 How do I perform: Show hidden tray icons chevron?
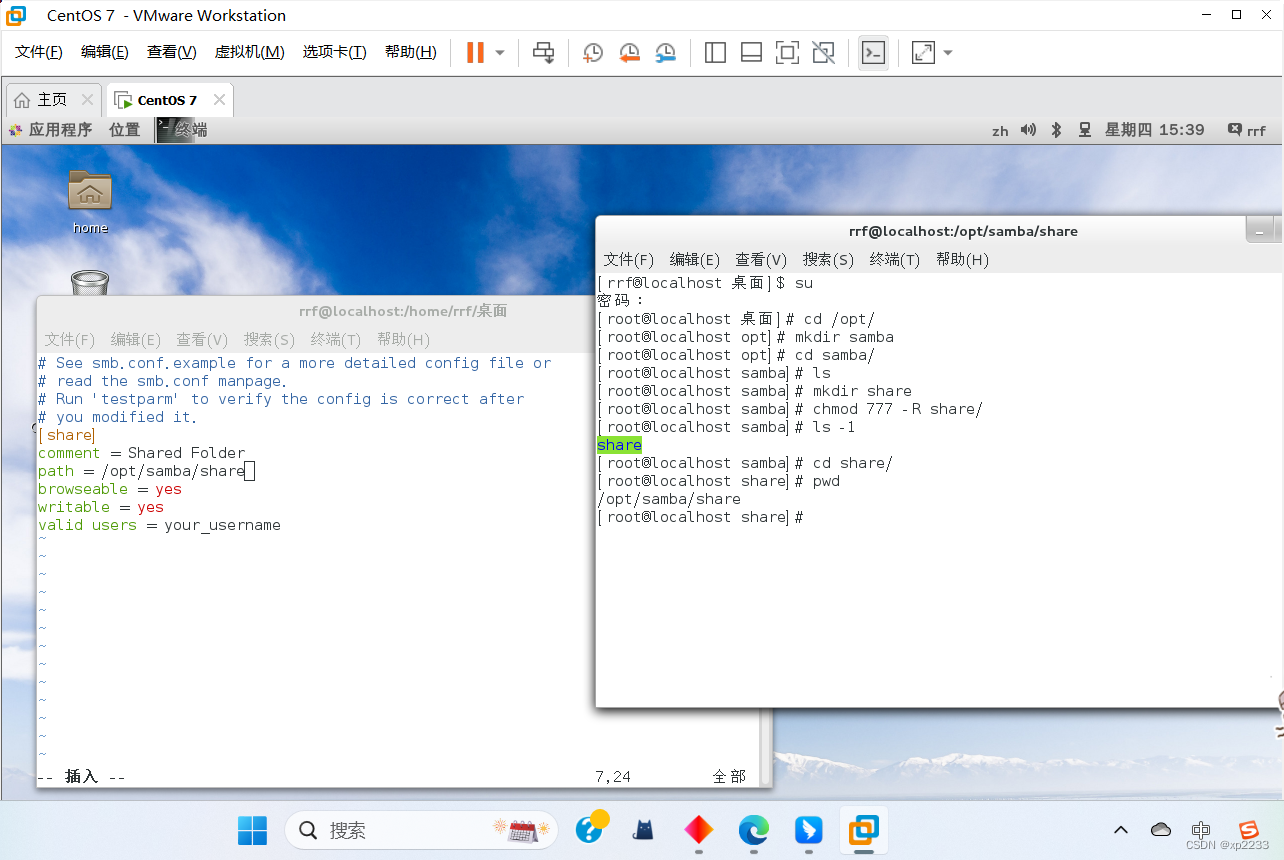click(1121, 830)
